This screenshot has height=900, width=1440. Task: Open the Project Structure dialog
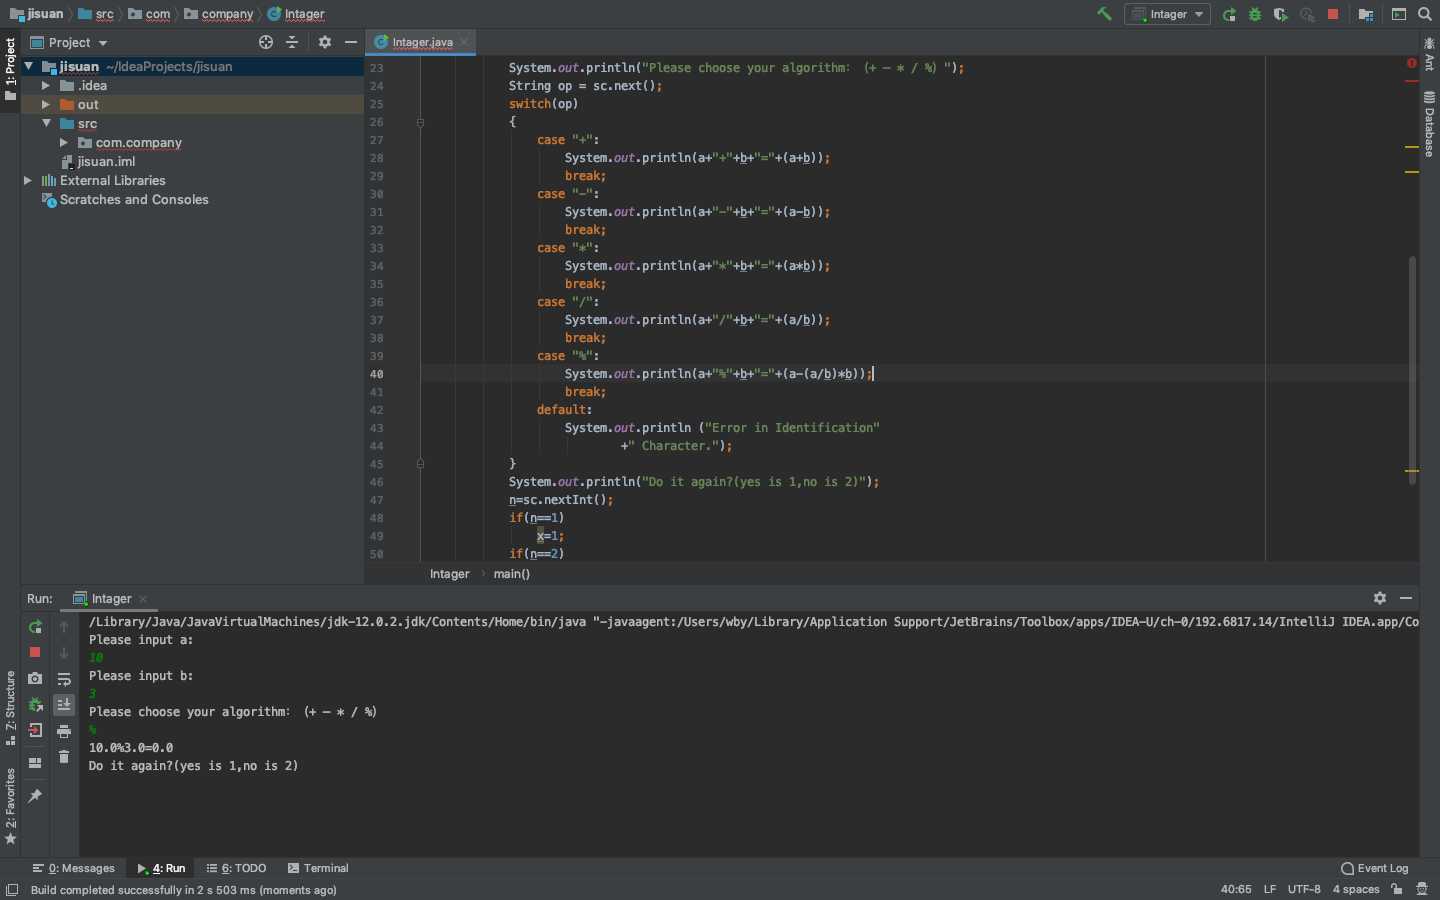[x=1366, y=14]
